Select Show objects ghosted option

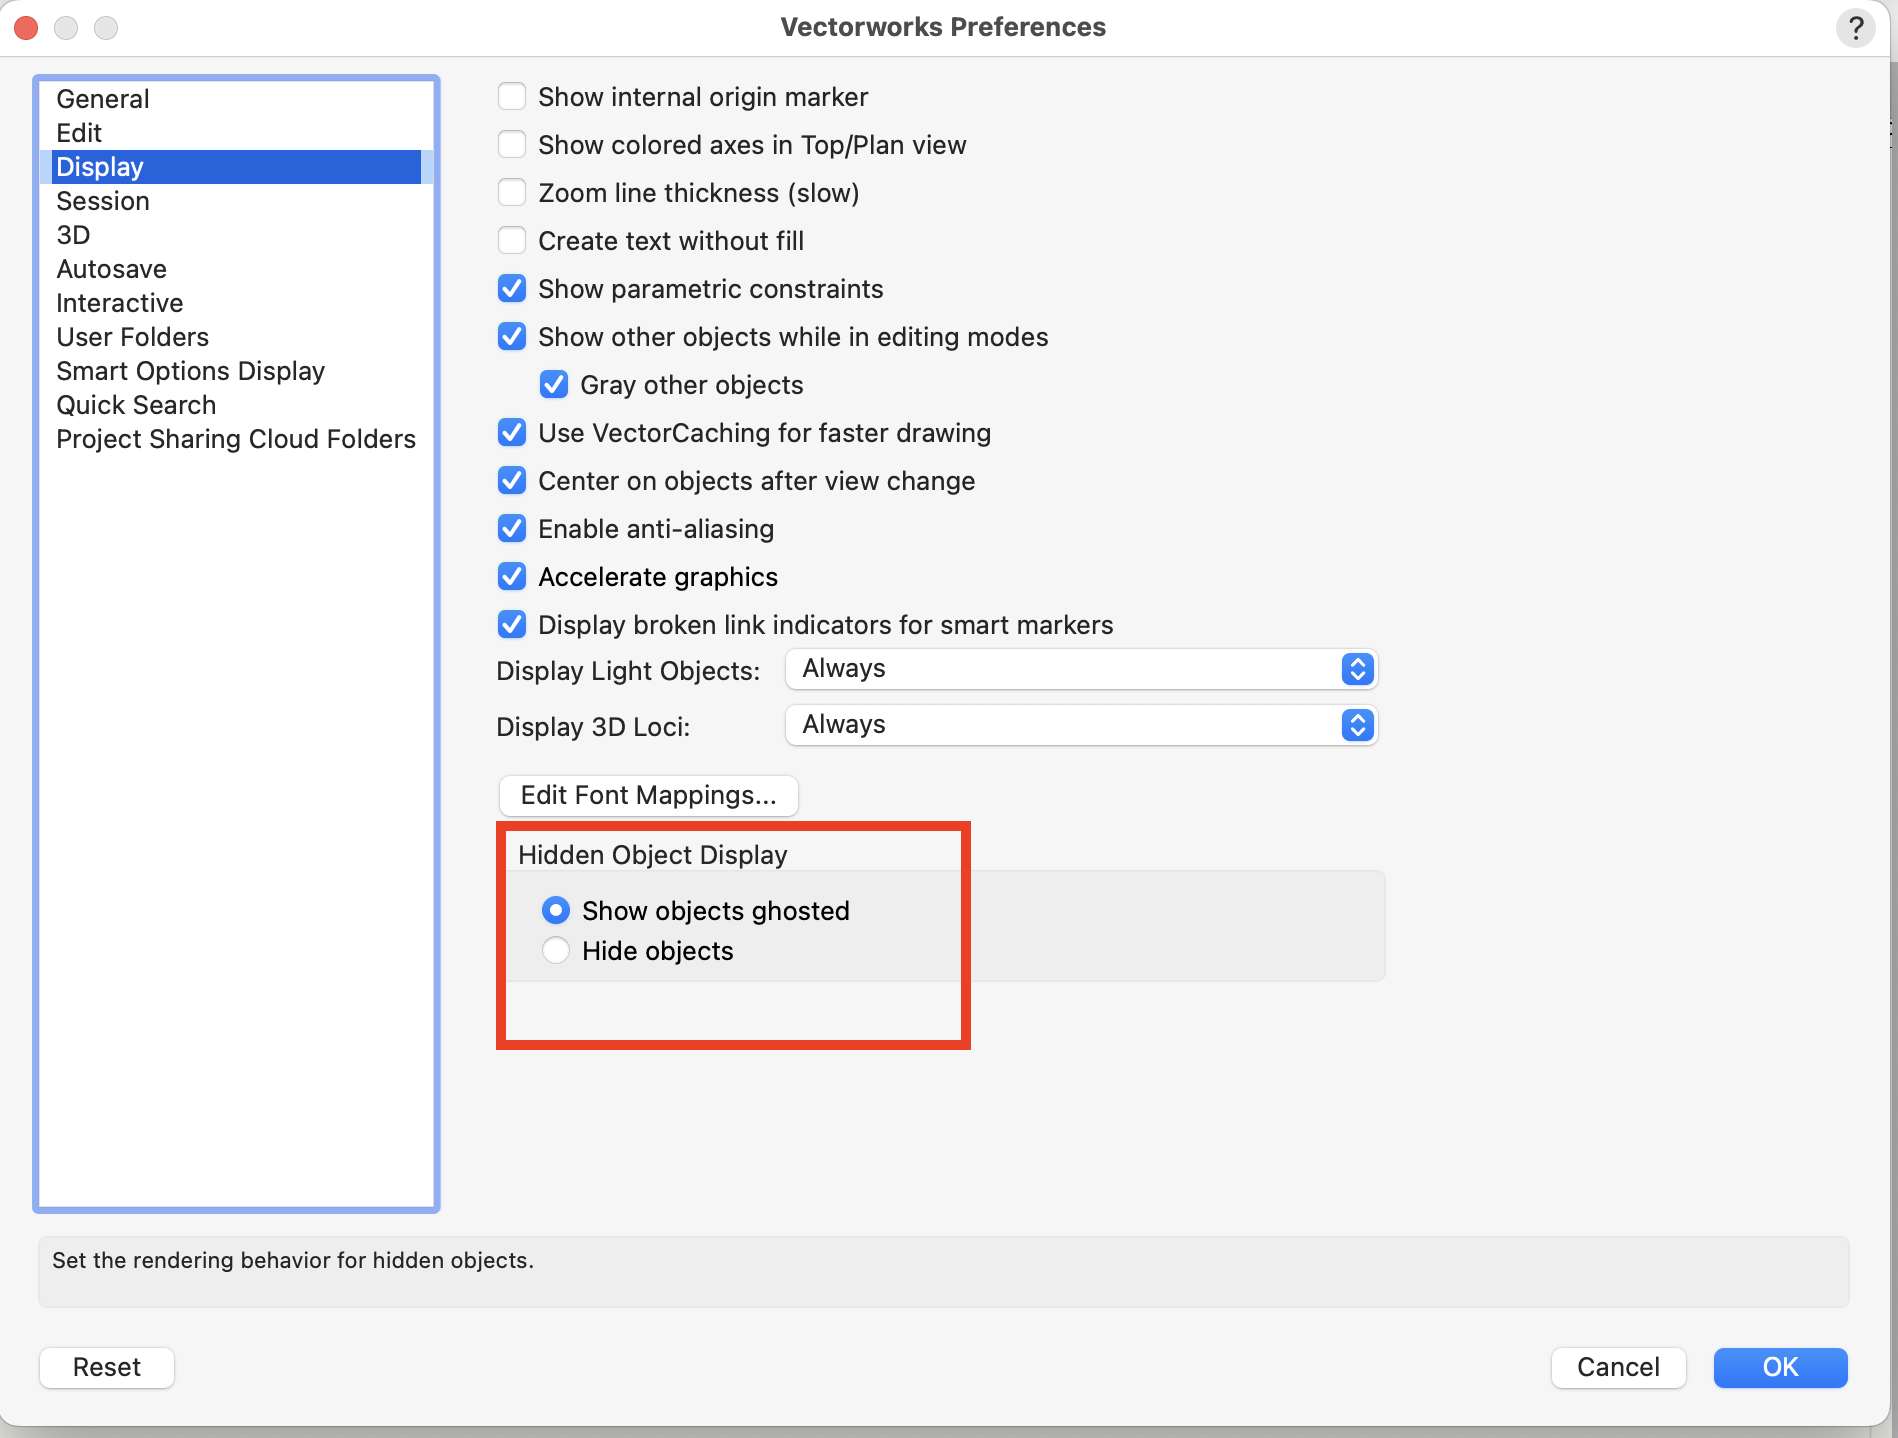click(x=556, y=910)
